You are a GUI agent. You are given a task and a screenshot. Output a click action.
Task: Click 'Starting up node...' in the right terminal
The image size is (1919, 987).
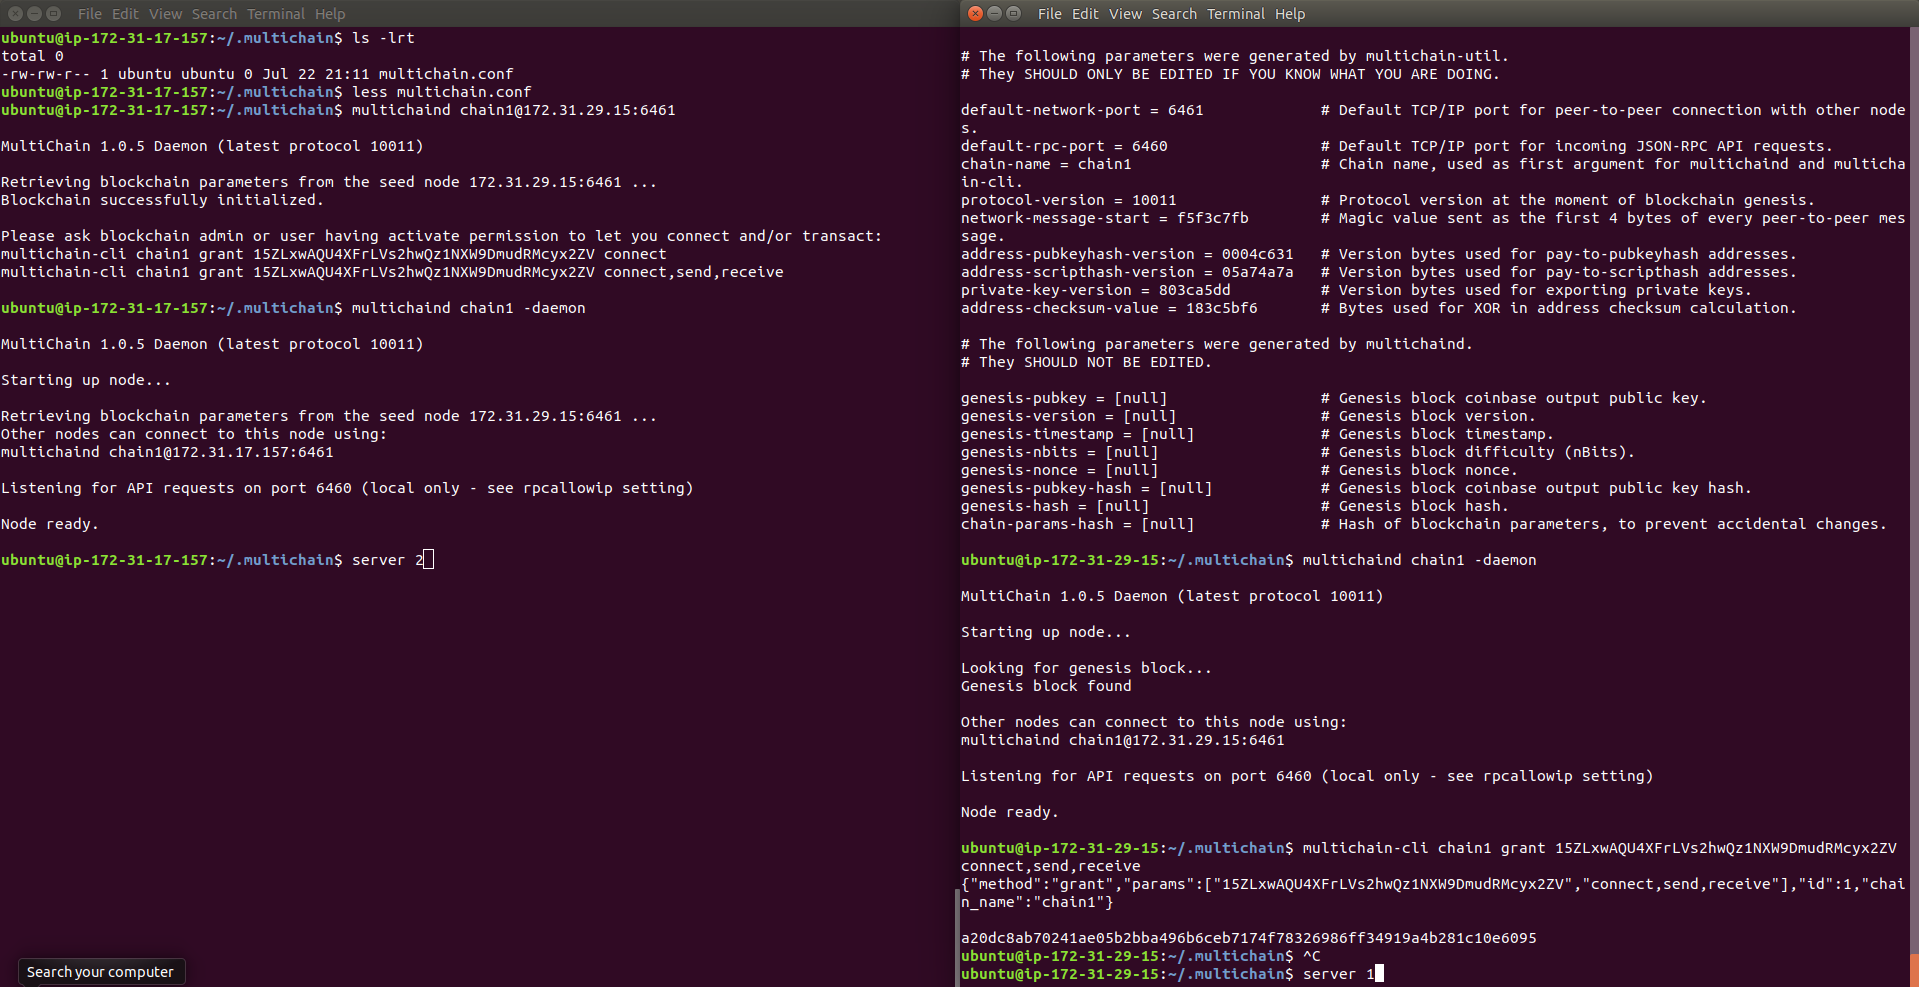pos(1046,632)
